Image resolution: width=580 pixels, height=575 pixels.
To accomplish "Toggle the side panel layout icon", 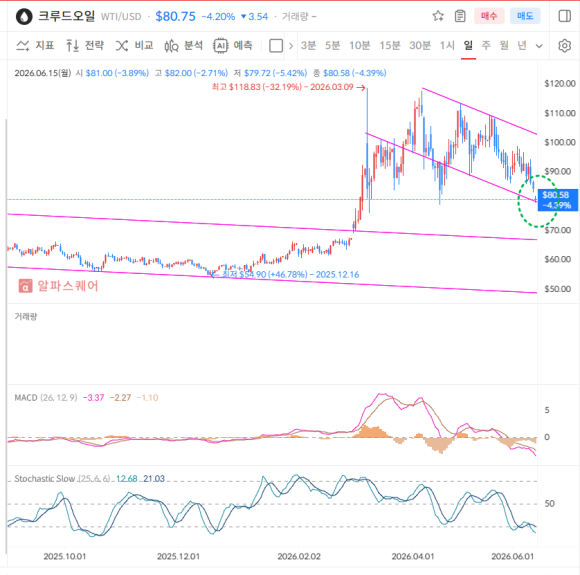I will click(564, 16).
